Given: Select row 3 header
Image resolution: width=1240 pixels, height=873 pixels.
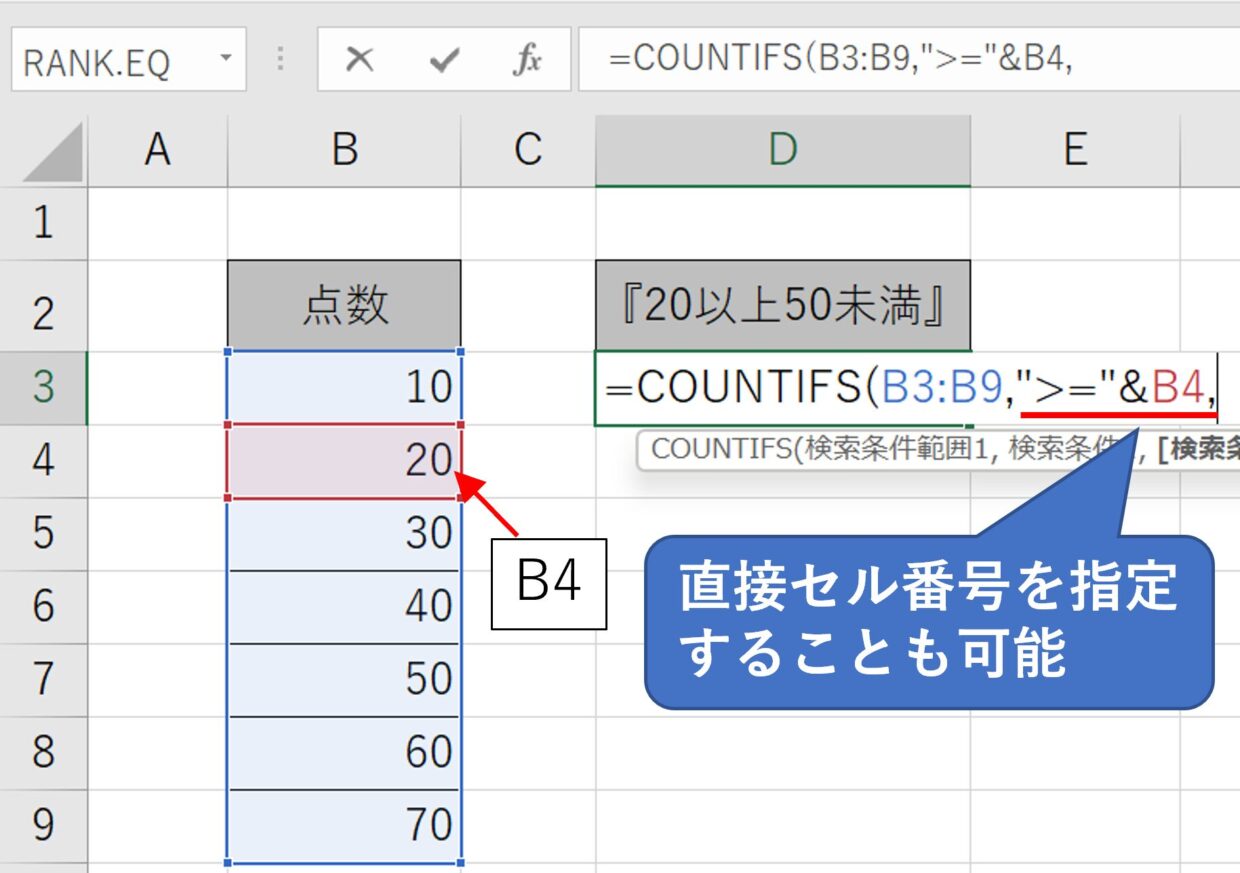Looking at the screenshot, I should tap(43, 388).
